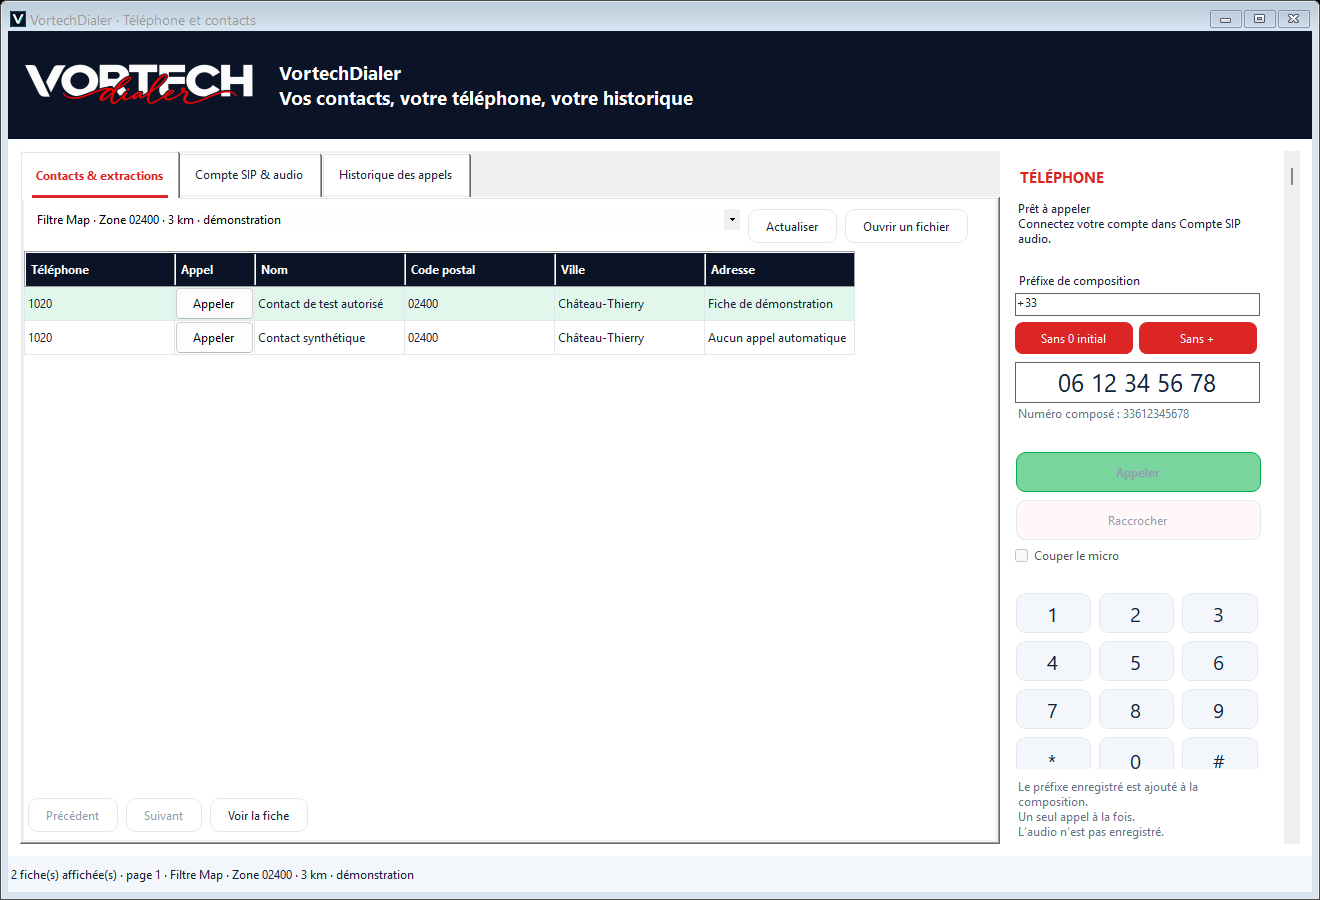This screenshot has width=1320, height=900.
Task: Tick the Couper le micro checkbox
Action: (x=1022, y=556)
